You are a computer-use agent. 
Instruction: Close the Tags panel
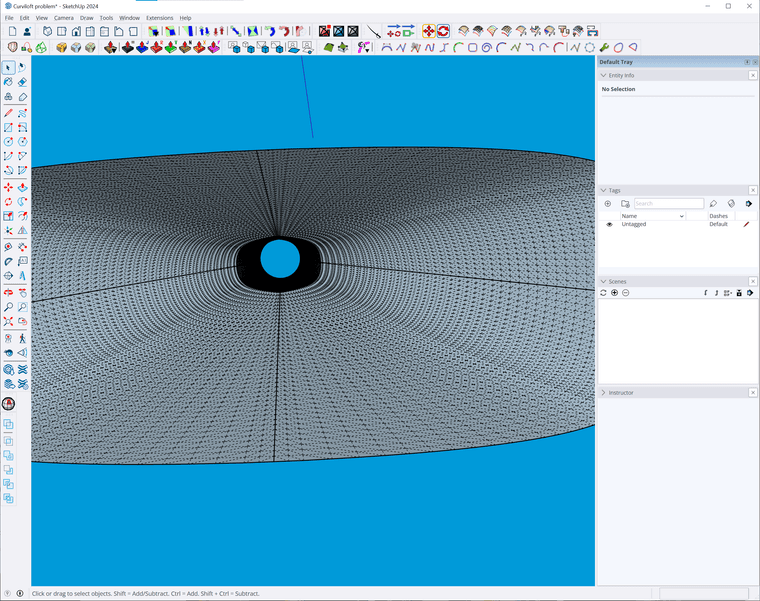[x=753, y=190]
